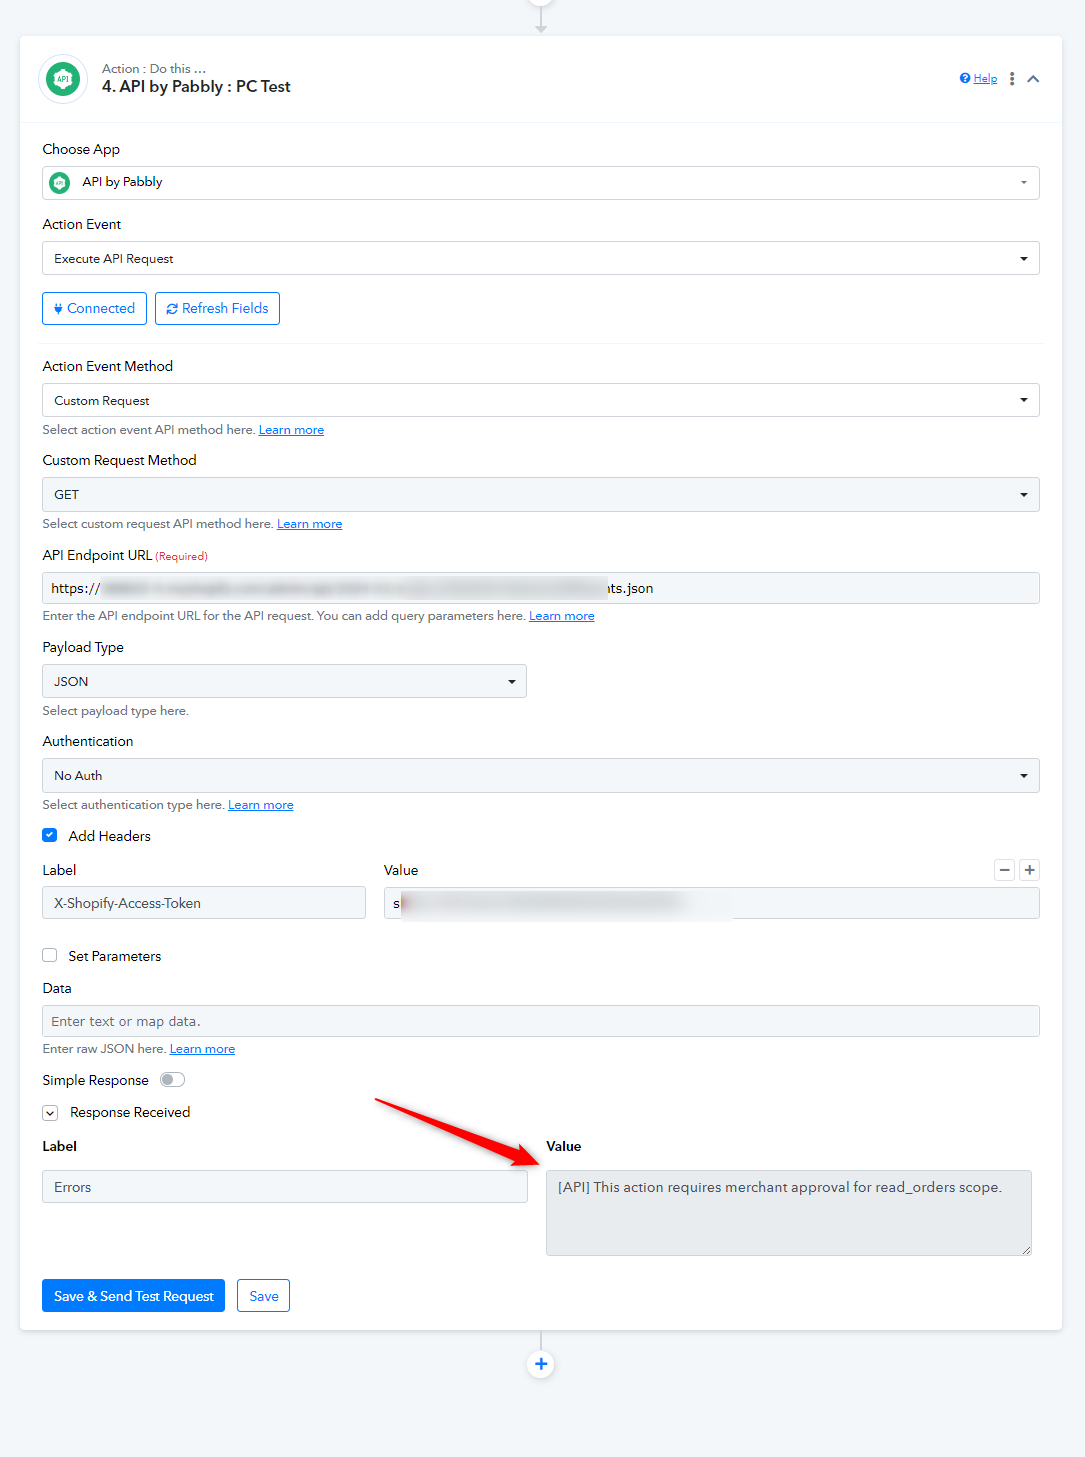Screen dimensions: 1085x1457
Task: Click the Refresh Fields button
Action: pos(217,308)
